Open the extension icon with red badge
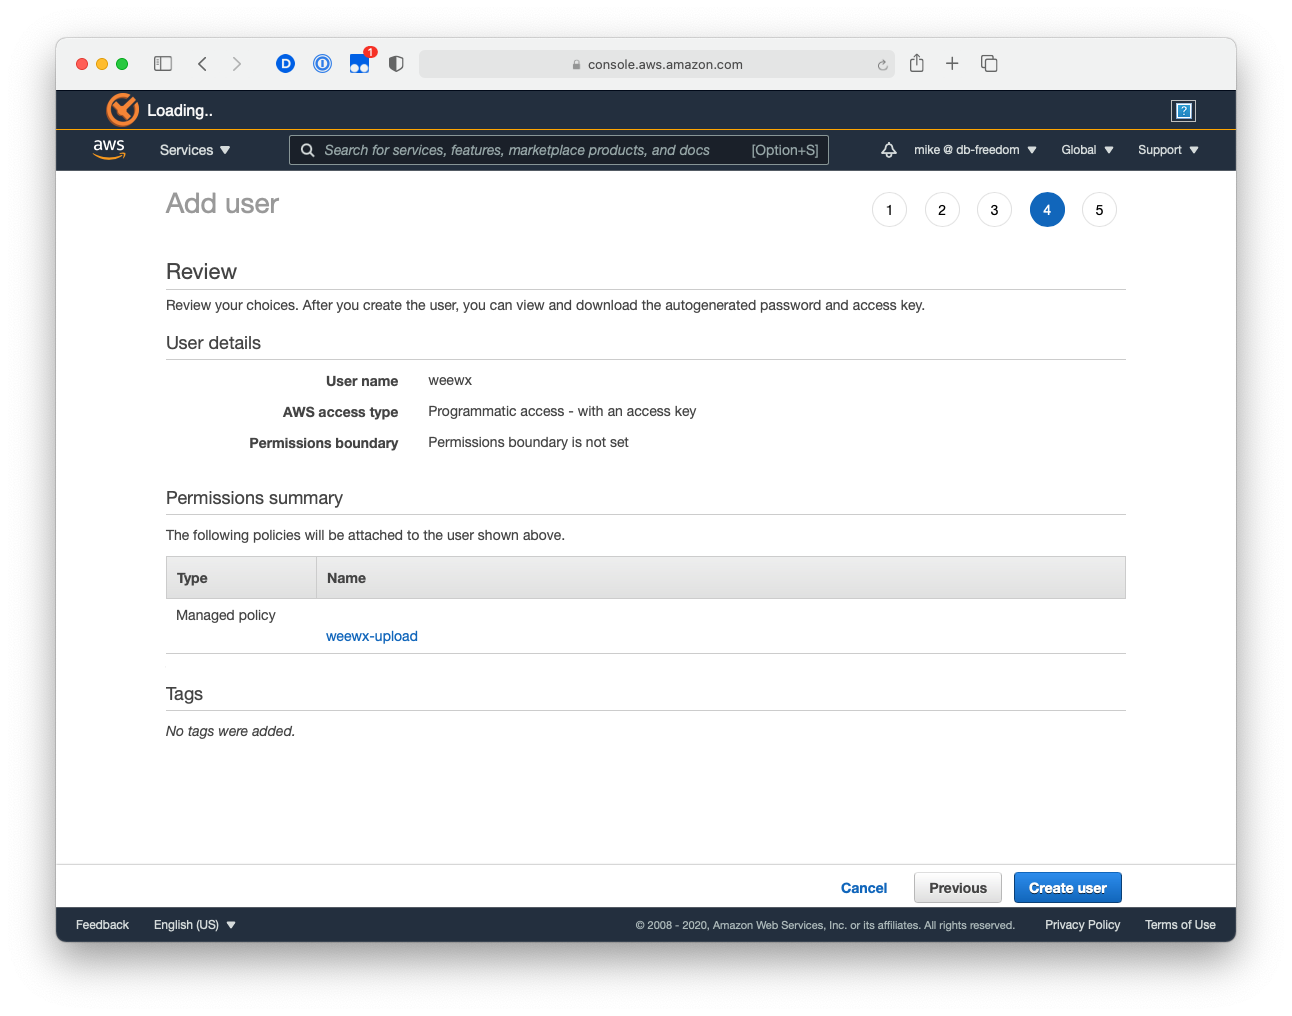The image size is (1292, 1016). (360, 63)
